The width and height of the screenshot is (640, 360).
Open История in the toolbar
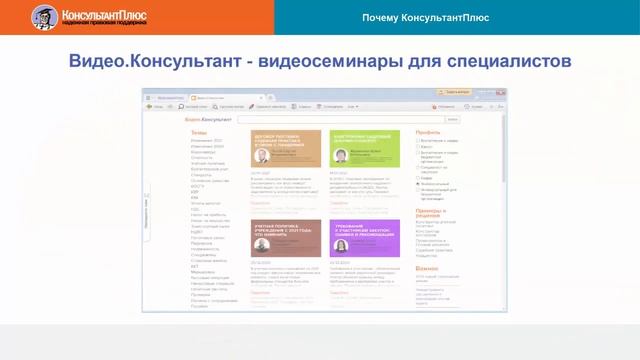click(473, 107)
